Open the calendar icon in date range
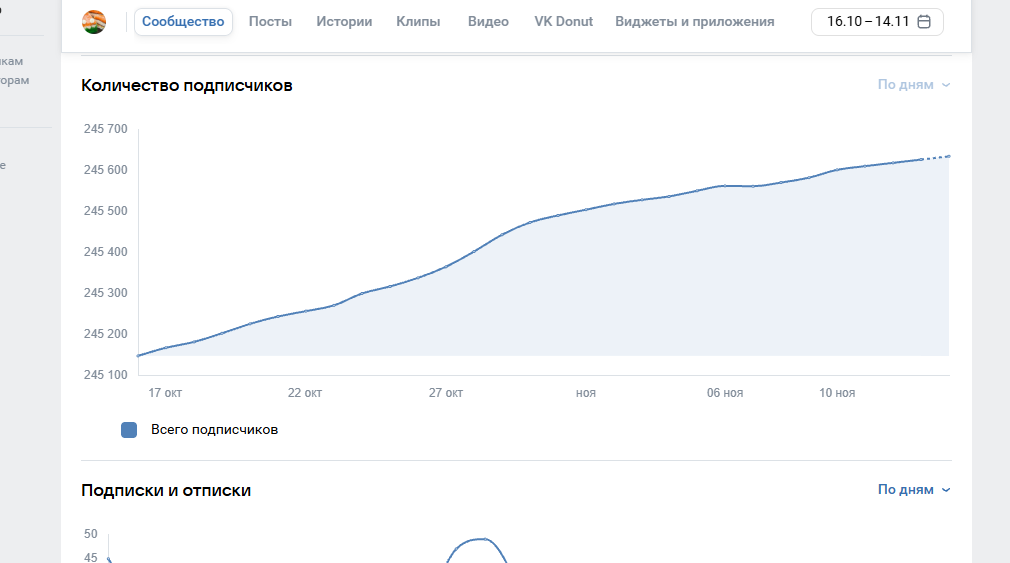The width and height of the screenshot is (1010, 563). (x=924, y=22)
